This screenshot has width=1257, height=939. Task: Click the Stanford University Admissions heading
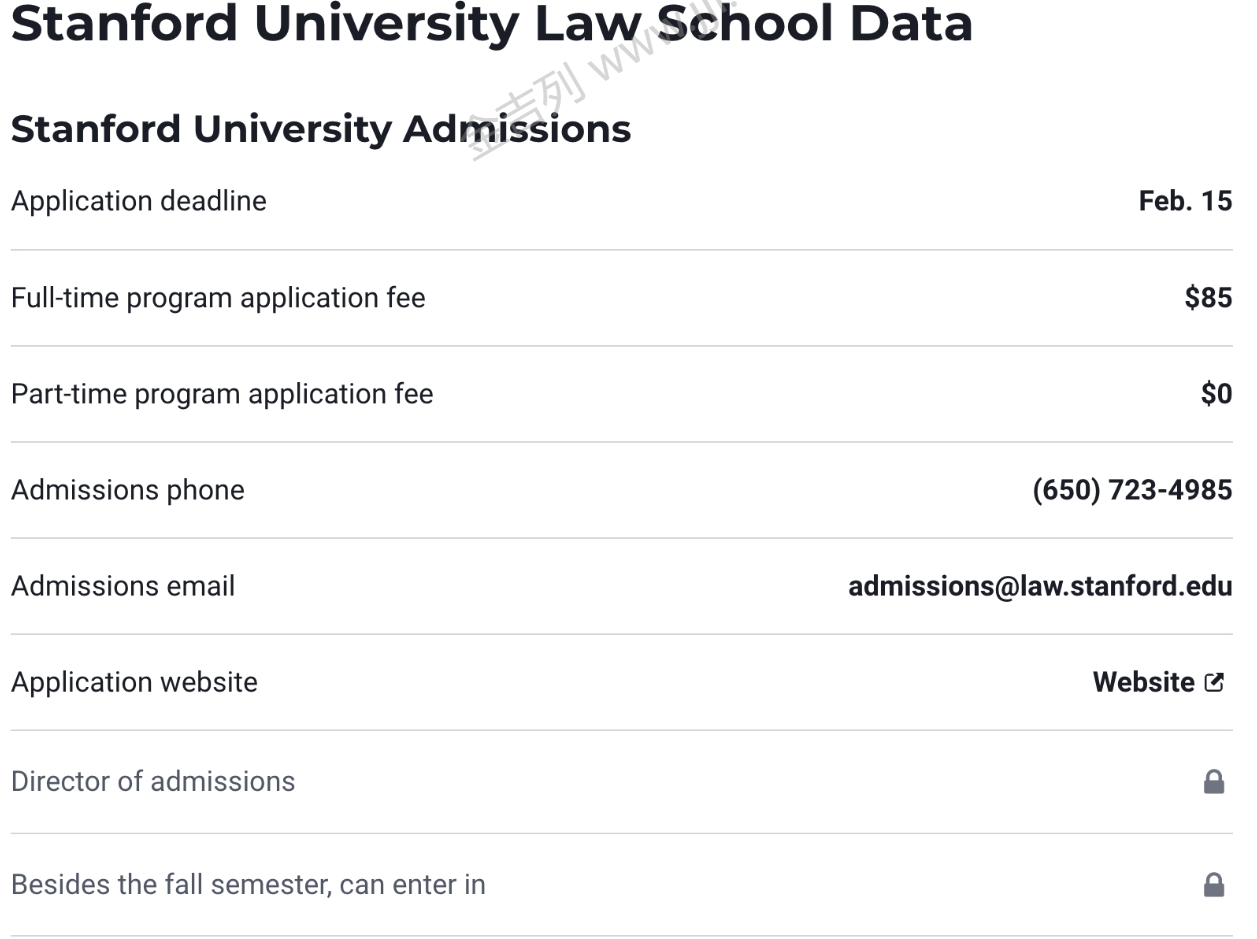click(x=320, y=129)
